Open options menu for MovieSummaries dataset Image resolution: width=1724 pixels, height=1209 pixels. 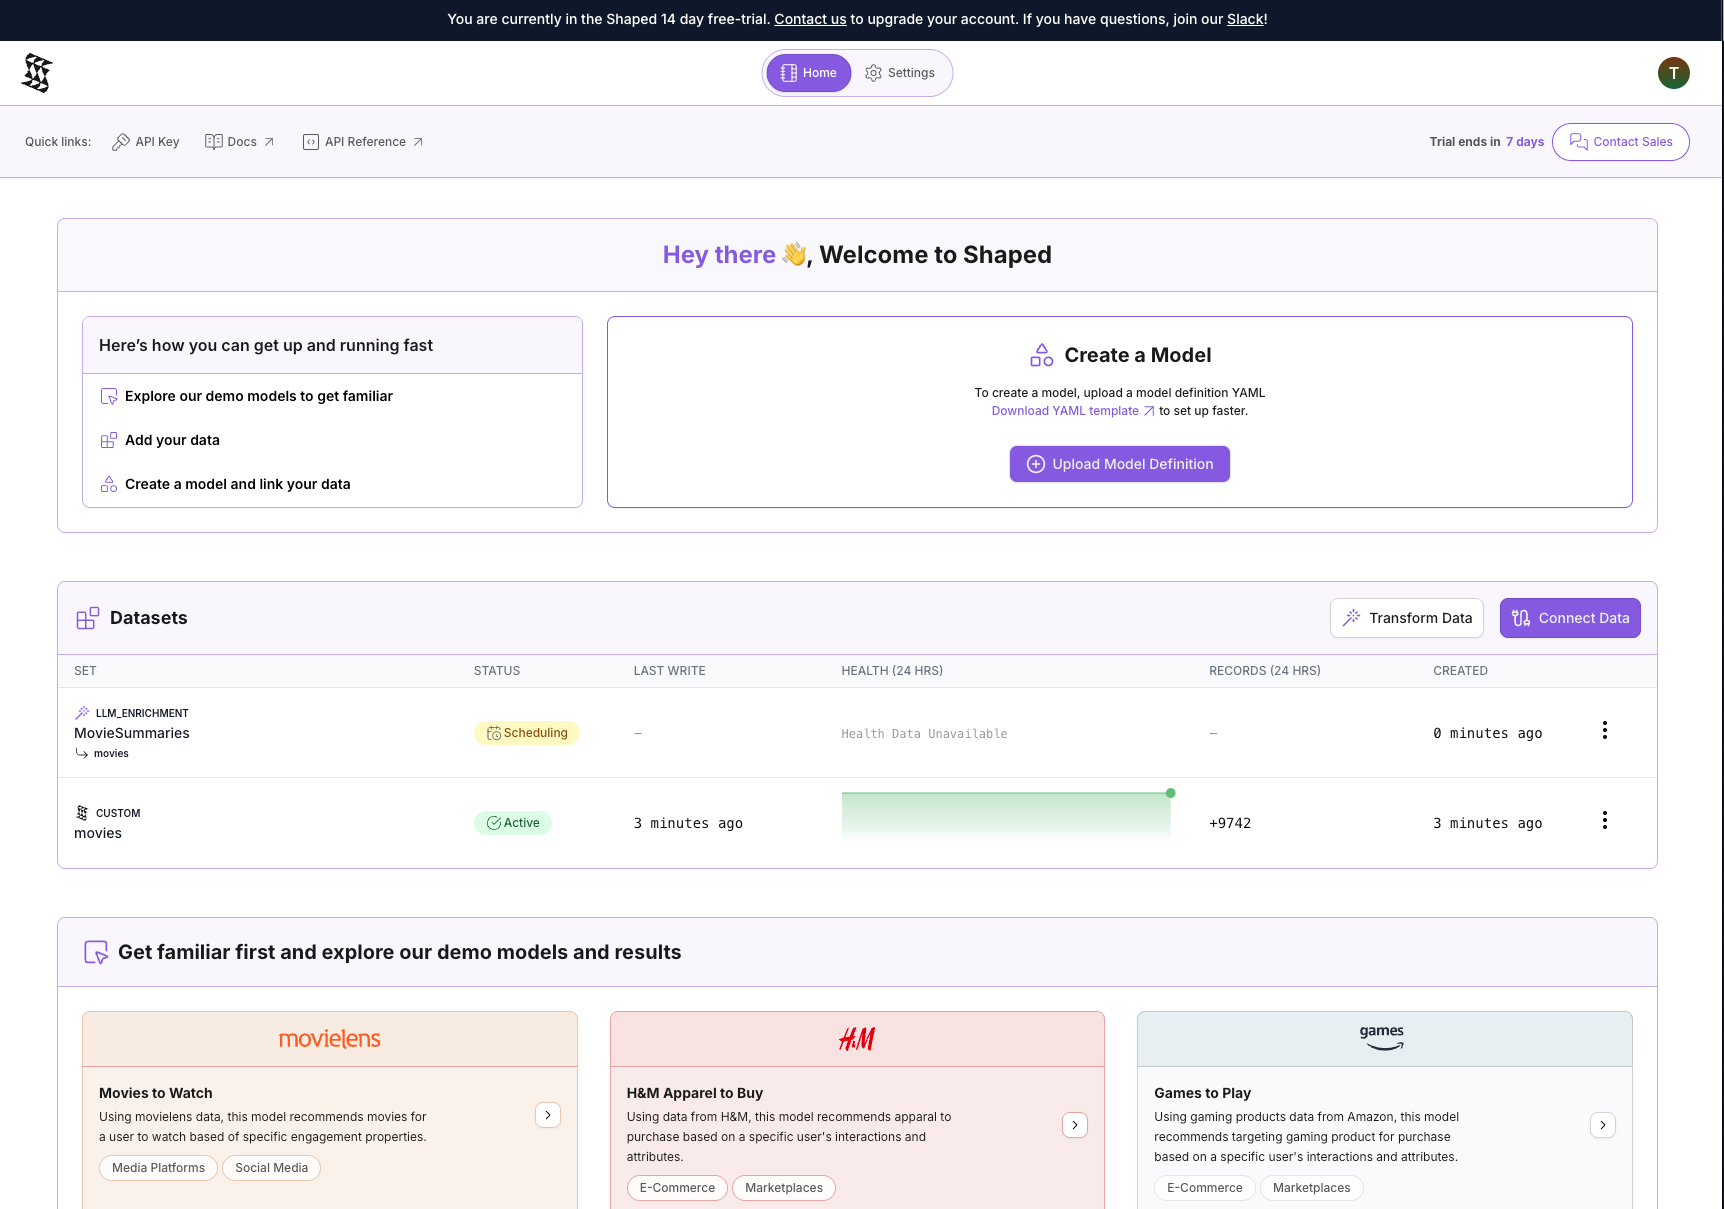tap(1604, 731)
